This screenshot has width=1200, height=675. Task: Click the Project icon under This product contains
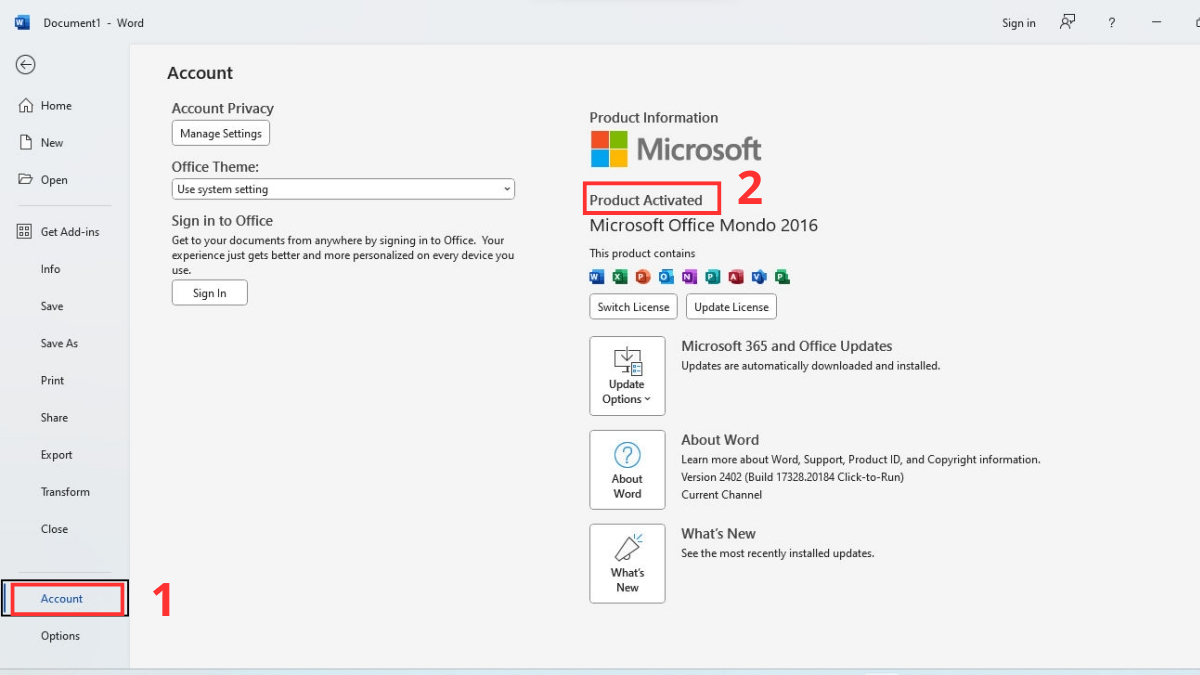point(782,277)
